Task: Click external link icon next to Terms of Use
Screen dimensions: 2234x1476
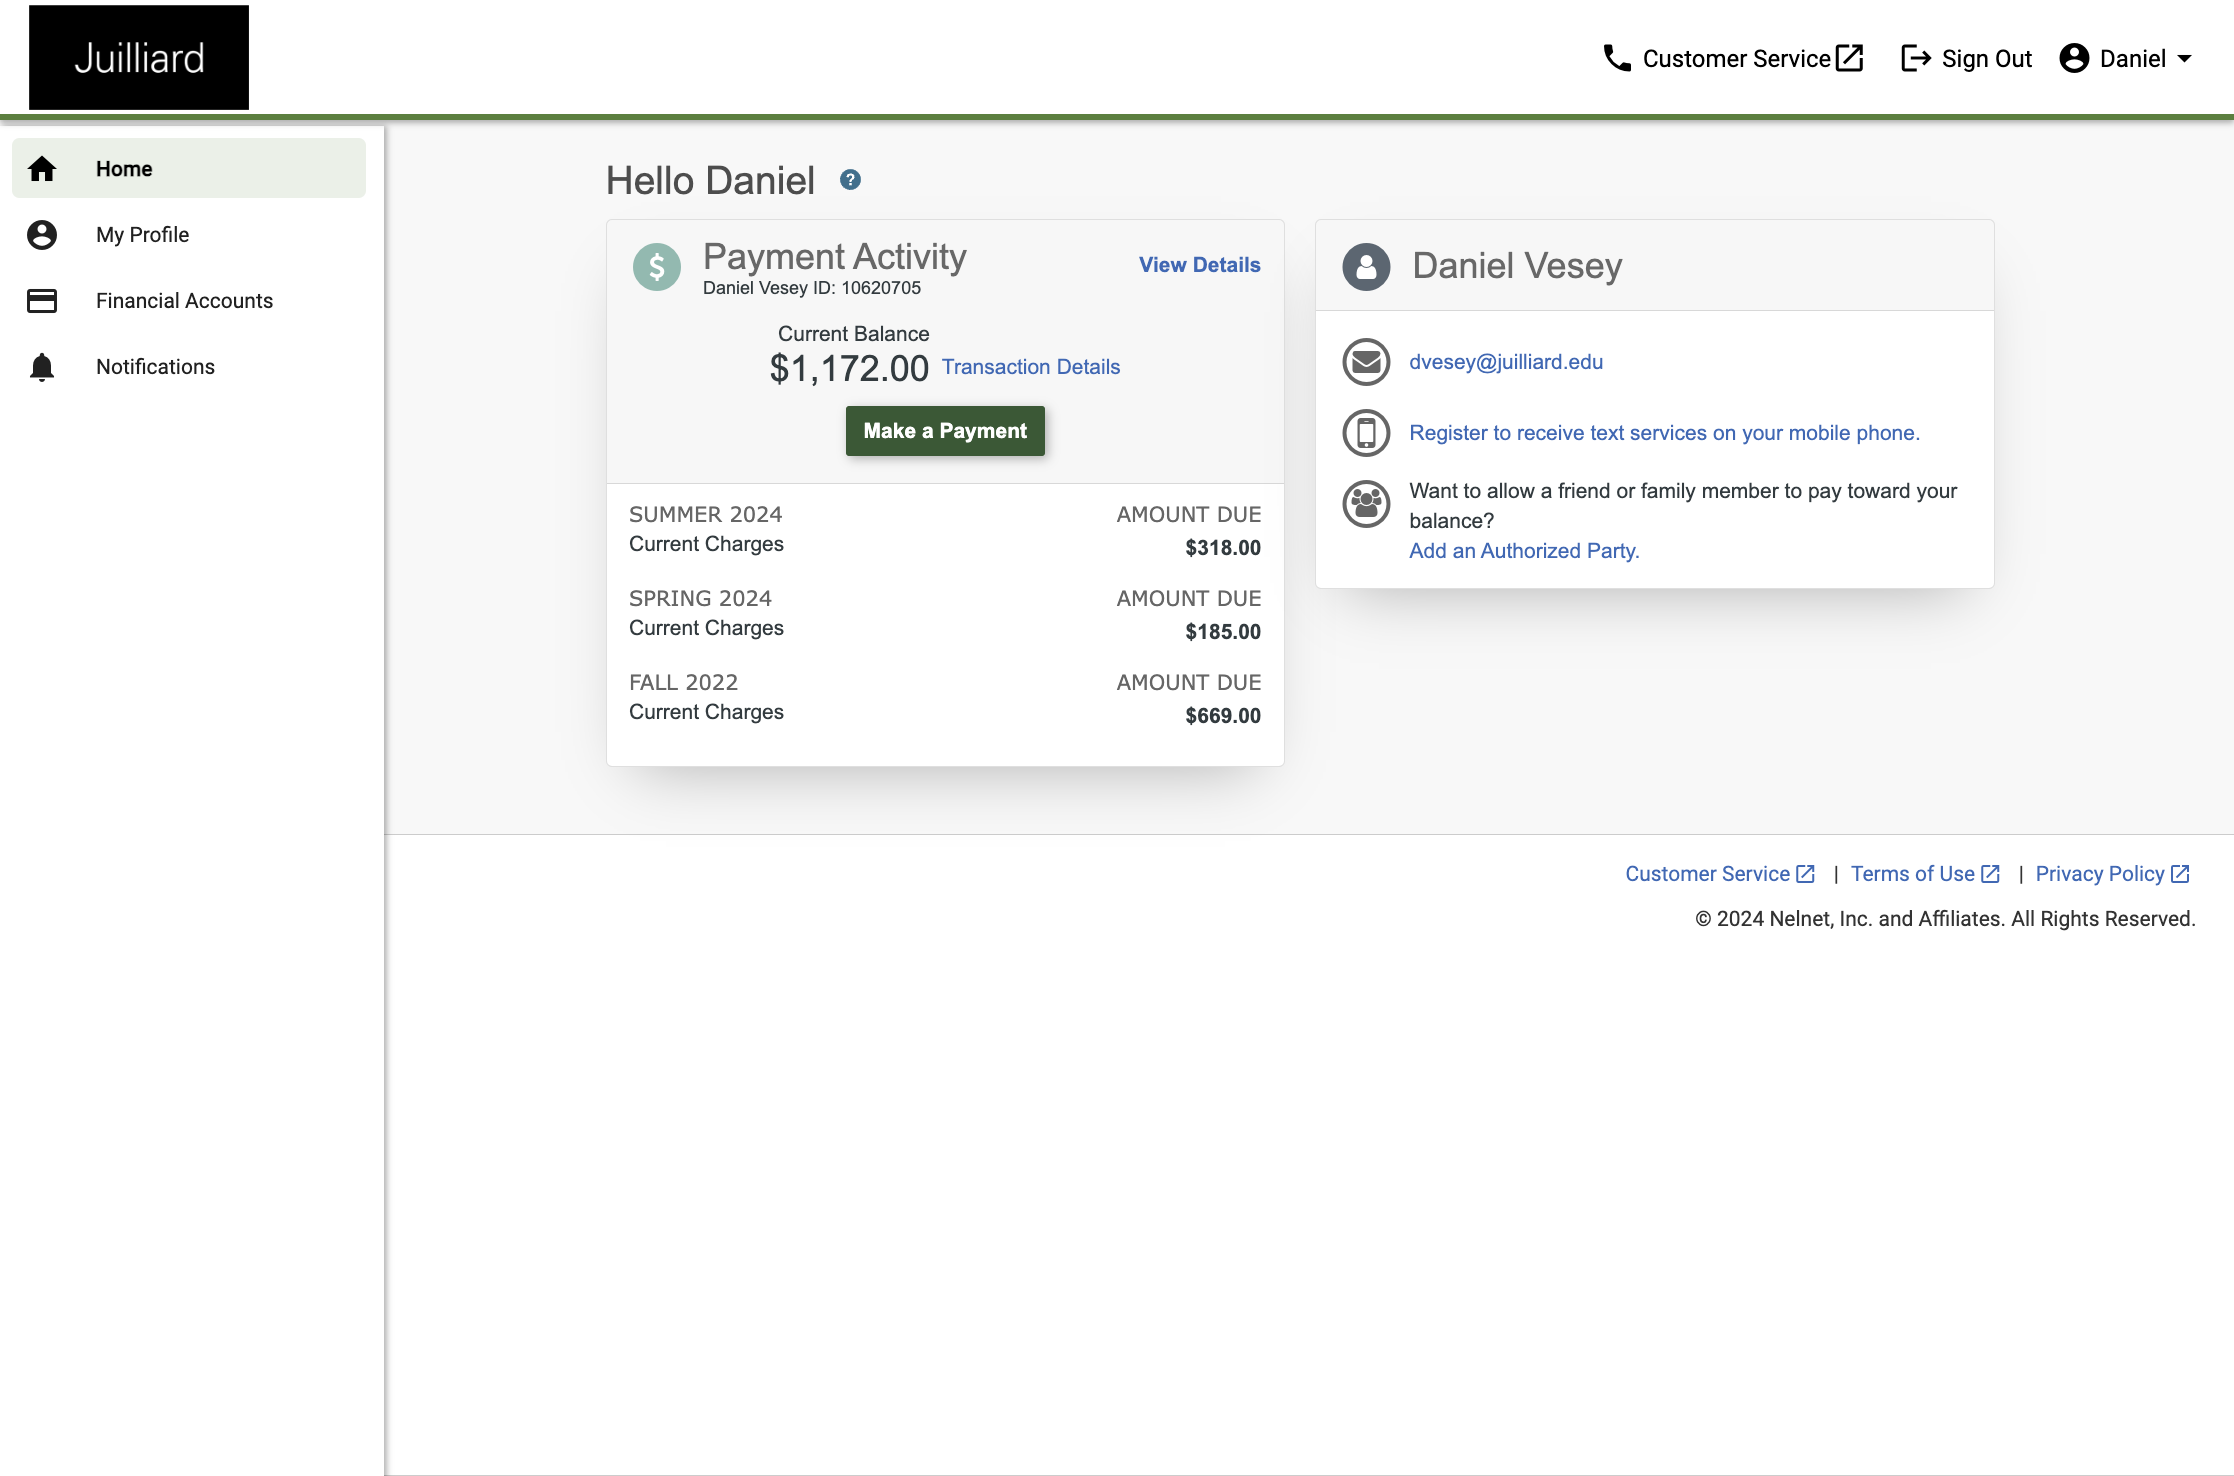Action: (x=1991, y=874)
